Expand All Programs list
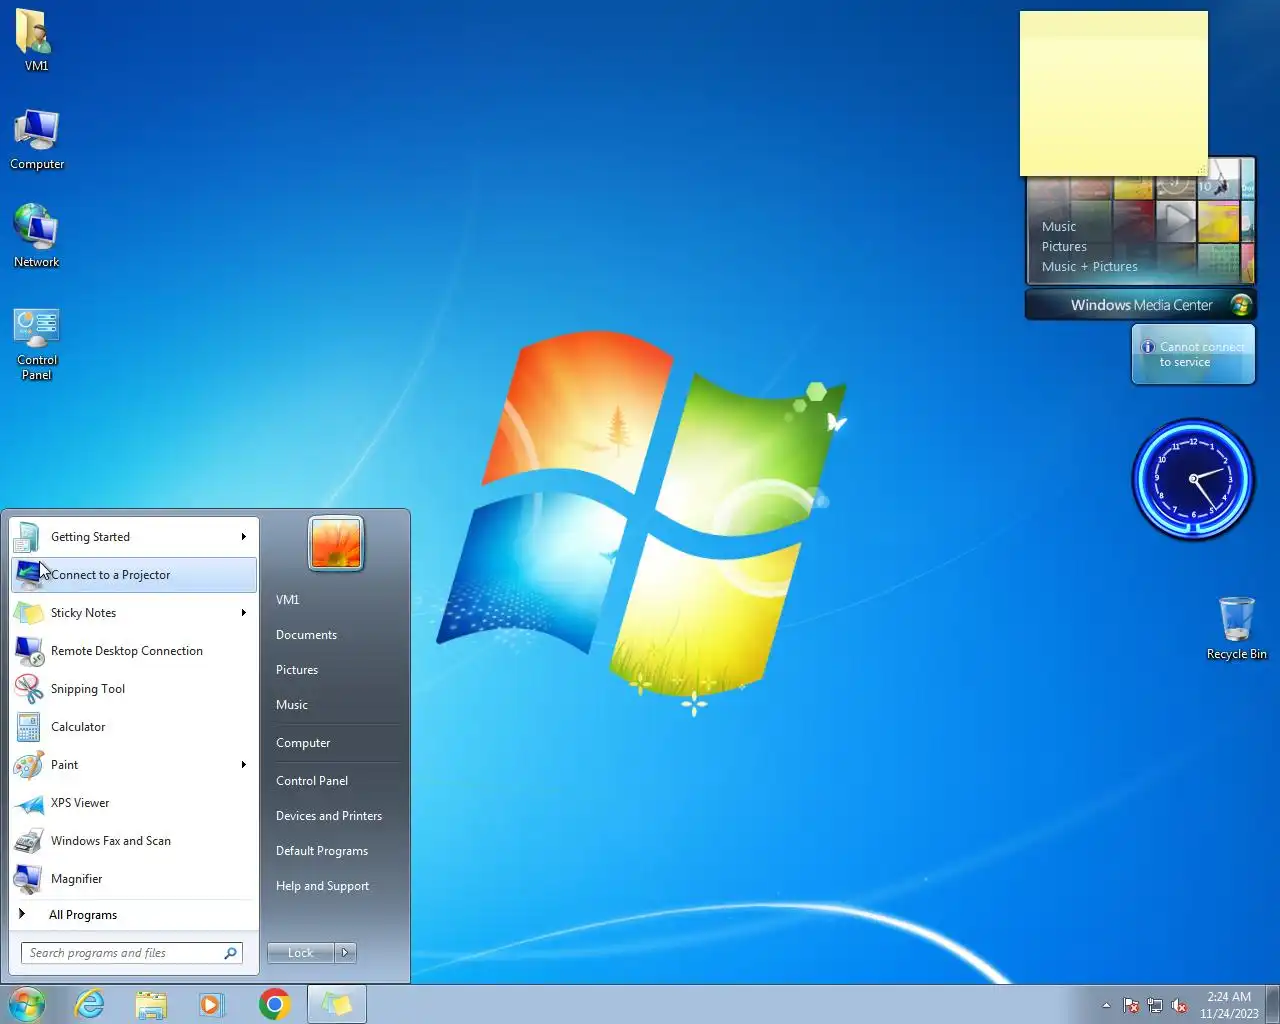This screenshot has height=1024, width=1280. [x=133, y=915]
